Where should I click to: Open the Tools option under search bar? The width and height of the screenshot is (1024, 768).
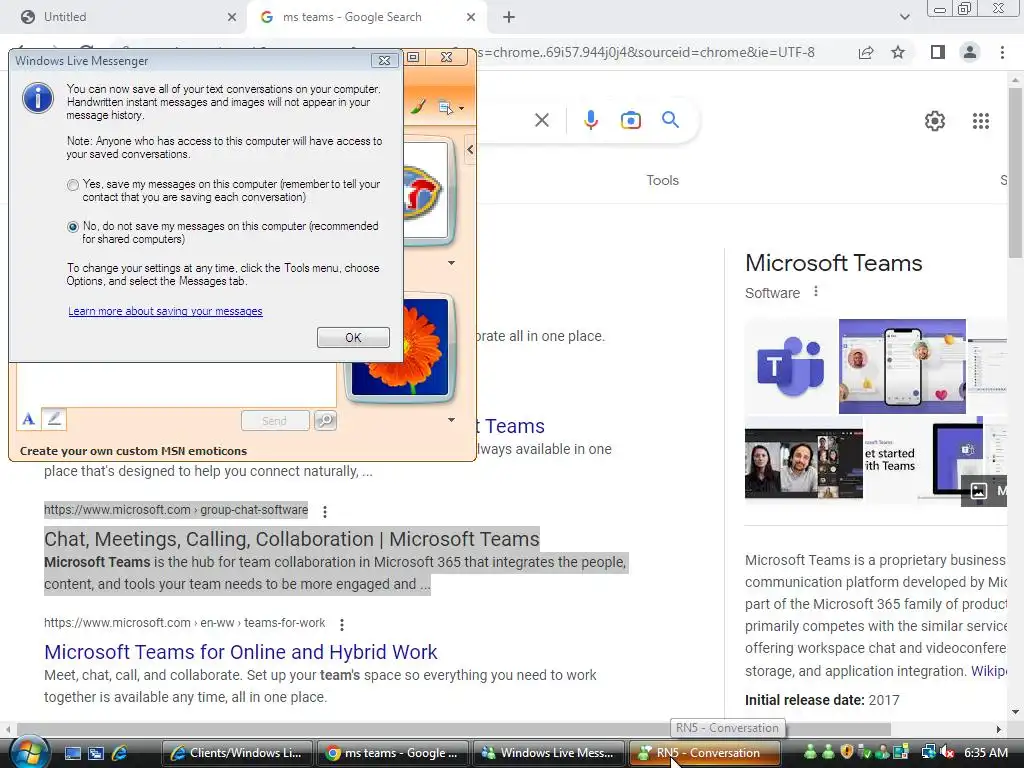pos(662,180)
